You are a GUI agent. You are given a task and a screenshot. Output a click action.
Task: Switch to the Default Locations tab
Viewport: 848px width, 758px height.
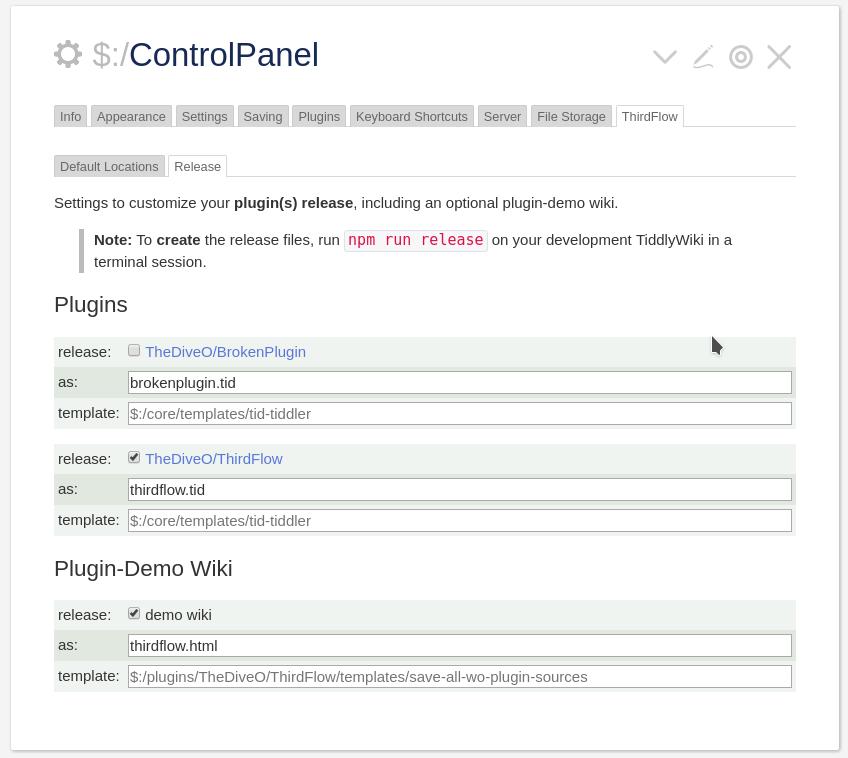[x=109, y=167]
